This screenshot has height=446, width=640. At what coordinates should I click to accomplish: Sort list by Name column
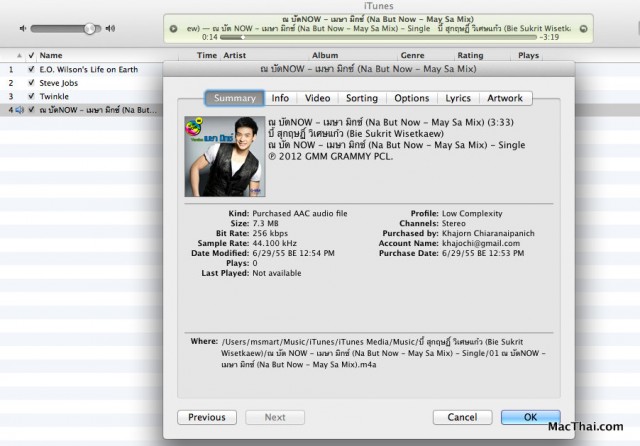(x=51, y=55)
